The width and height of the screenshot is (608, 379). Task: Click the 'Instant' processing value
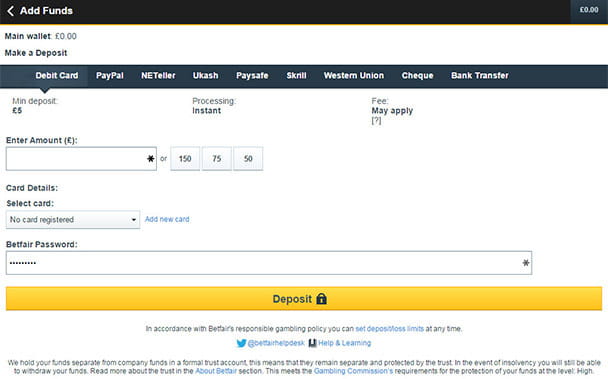206,111
